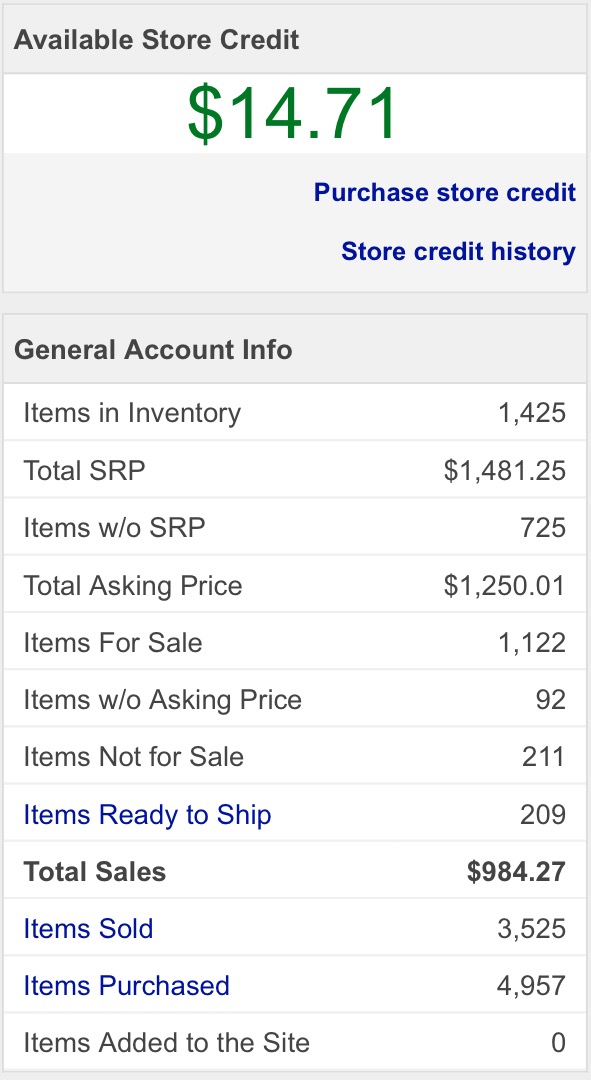Select the Items Purchased count
The width and height of the screenshot is (591, 1080).
[536, 985]
